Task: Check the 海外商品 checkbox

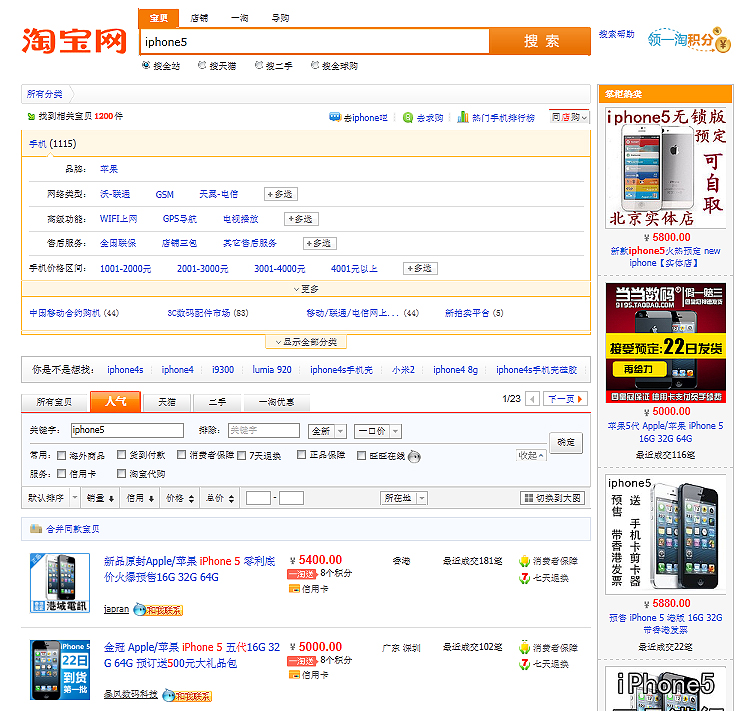Action: coord(61,455)
